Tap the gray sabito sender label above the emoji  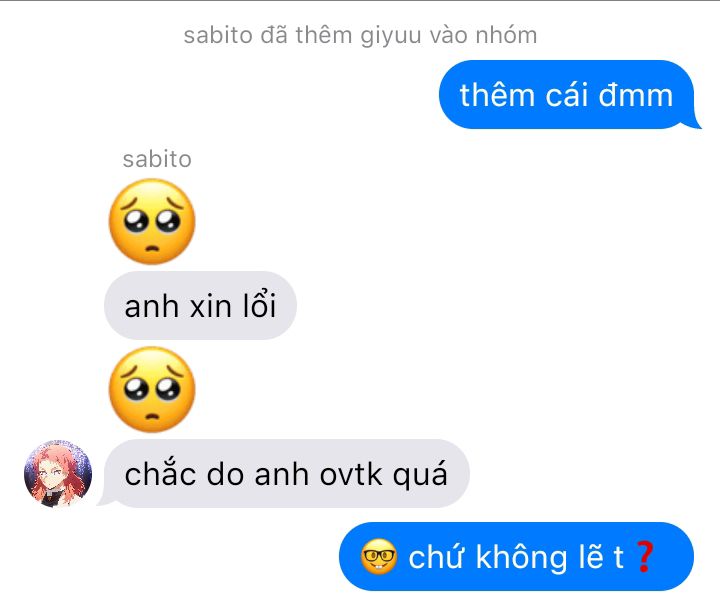tap(157, 159)
